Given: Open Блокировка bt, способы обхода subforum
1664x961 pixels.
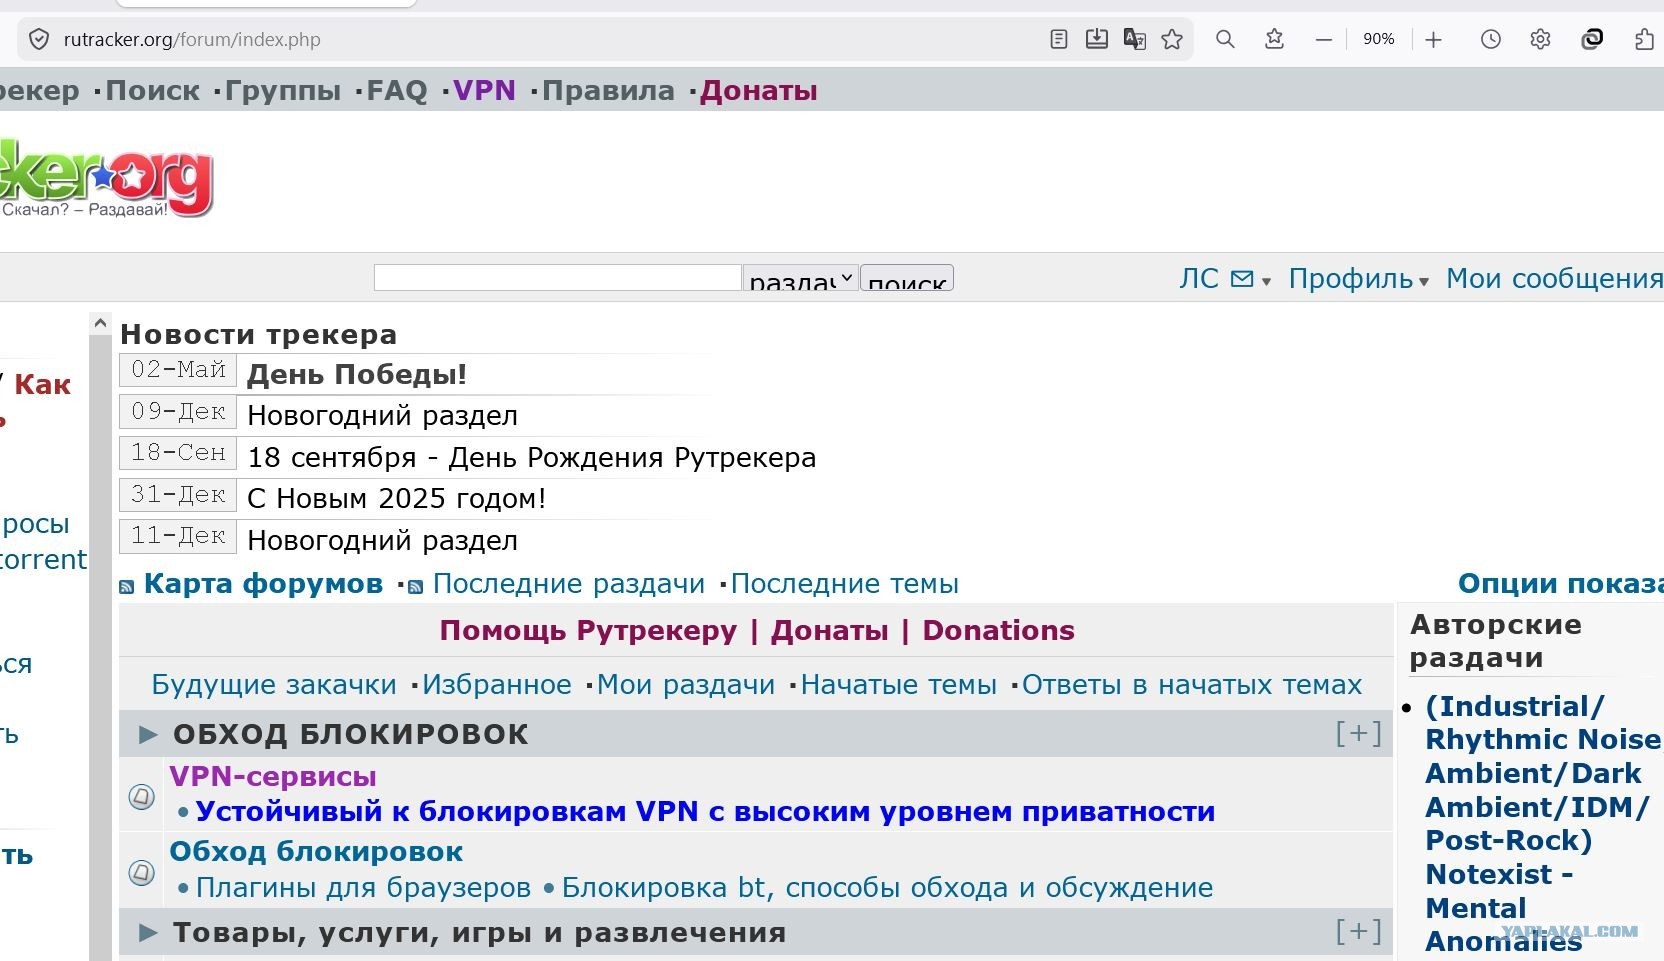Looking at the screenshot, I should (x=888, y=888).
